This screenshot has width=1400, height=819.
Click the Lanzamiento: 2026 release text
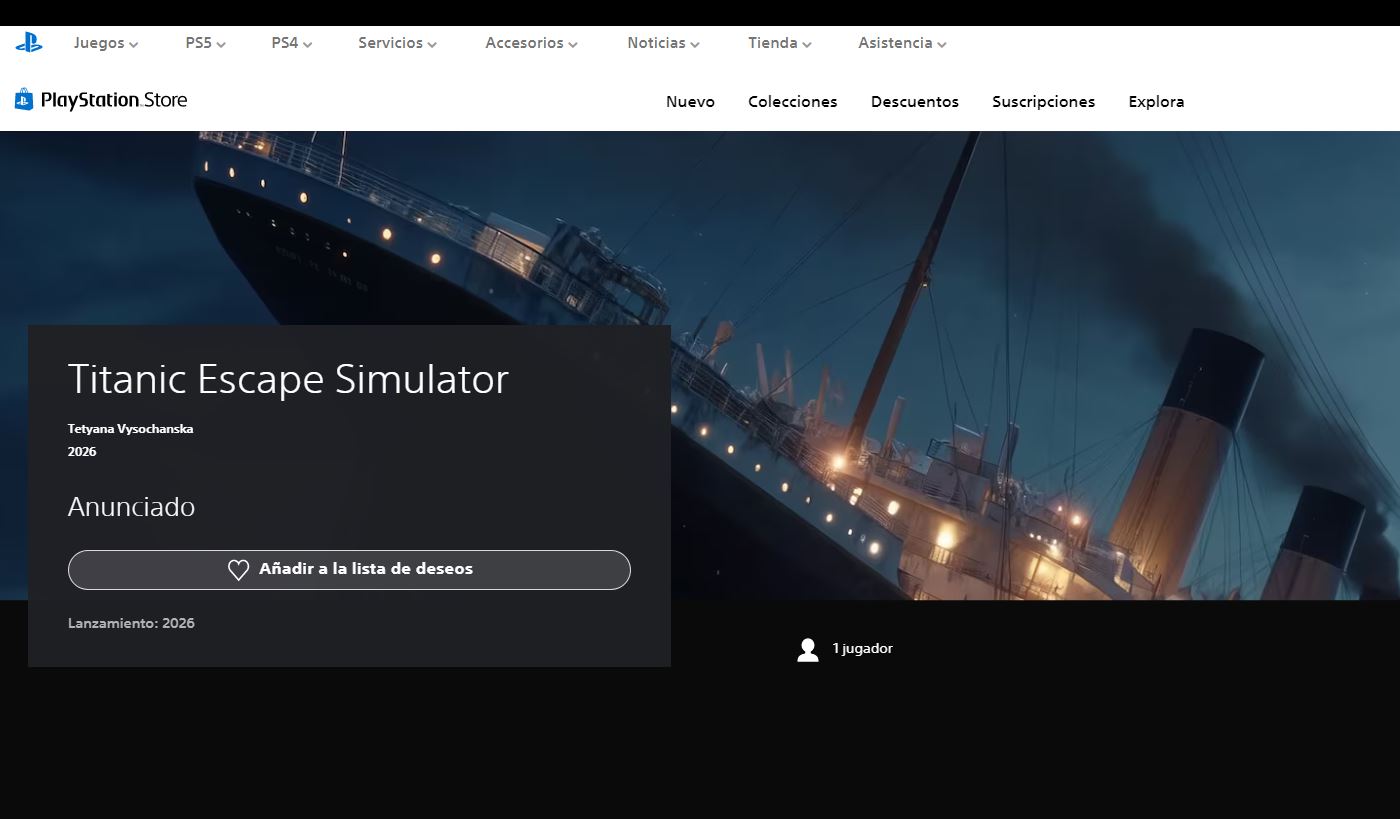pyautogui.click(x=131, y=624)
